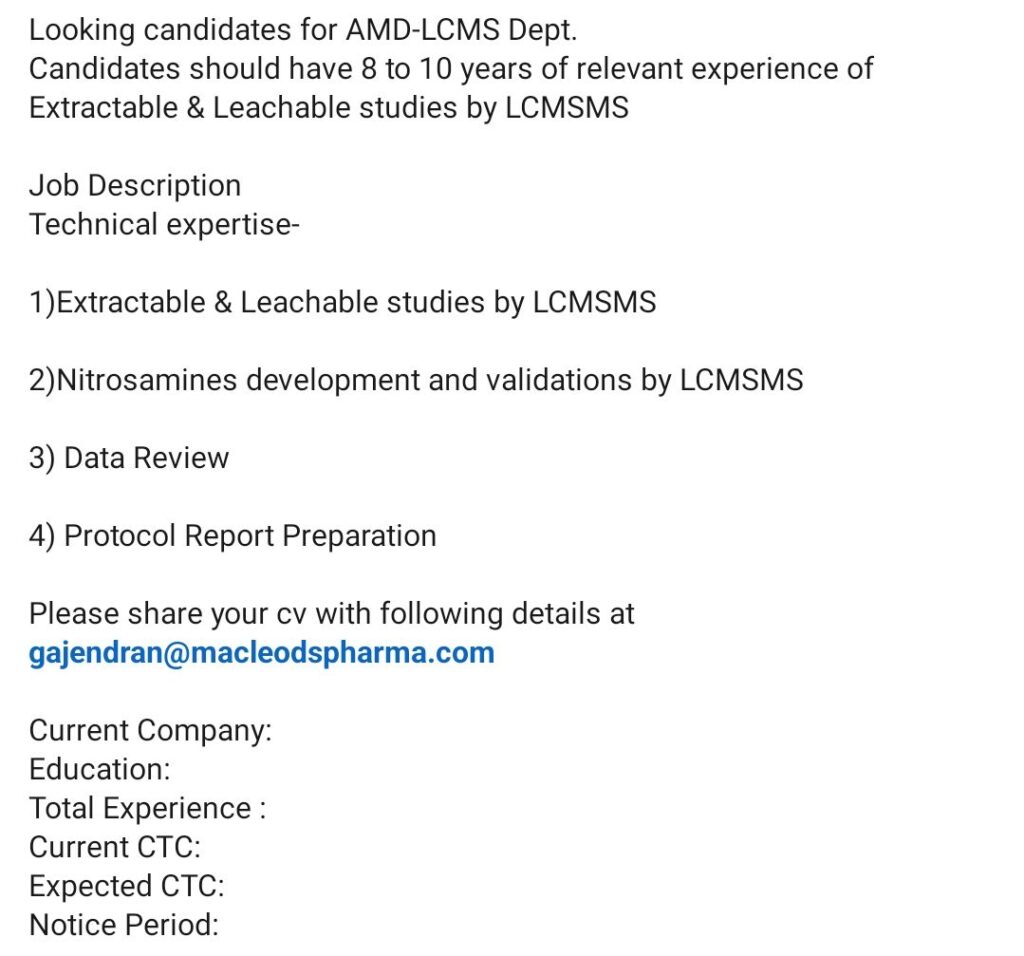Select the 'Expected CTC:' field label
Image resolution: width=1024 pixels, height=956 pixels.
point(127,886)
